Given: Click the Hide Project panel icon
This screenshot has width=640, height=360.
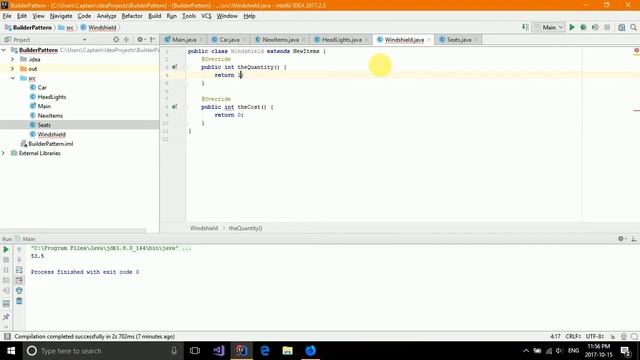Looking at the screenshot, I should pos(152,40).
